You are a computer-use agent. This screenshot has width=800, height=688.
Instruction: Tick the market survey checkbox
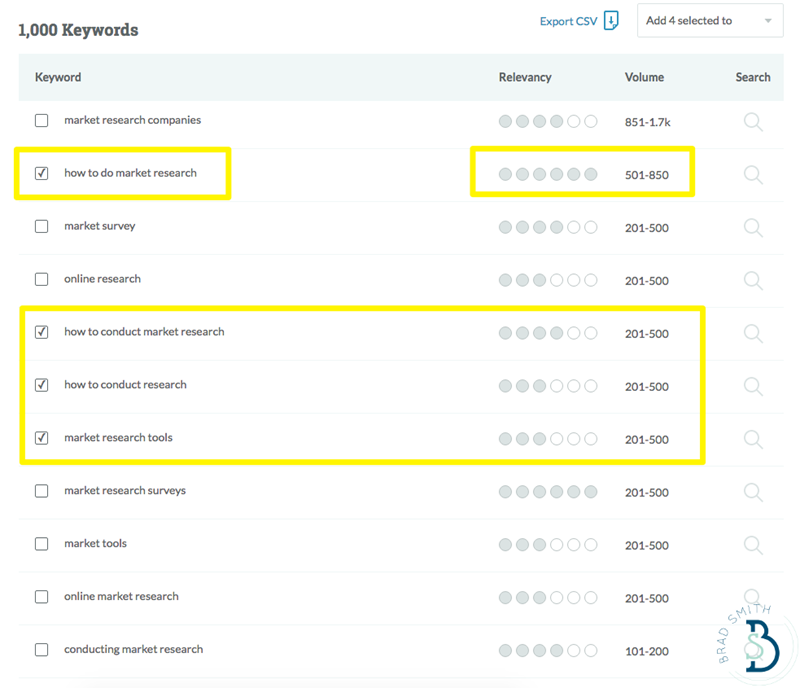tap(41, 226)
